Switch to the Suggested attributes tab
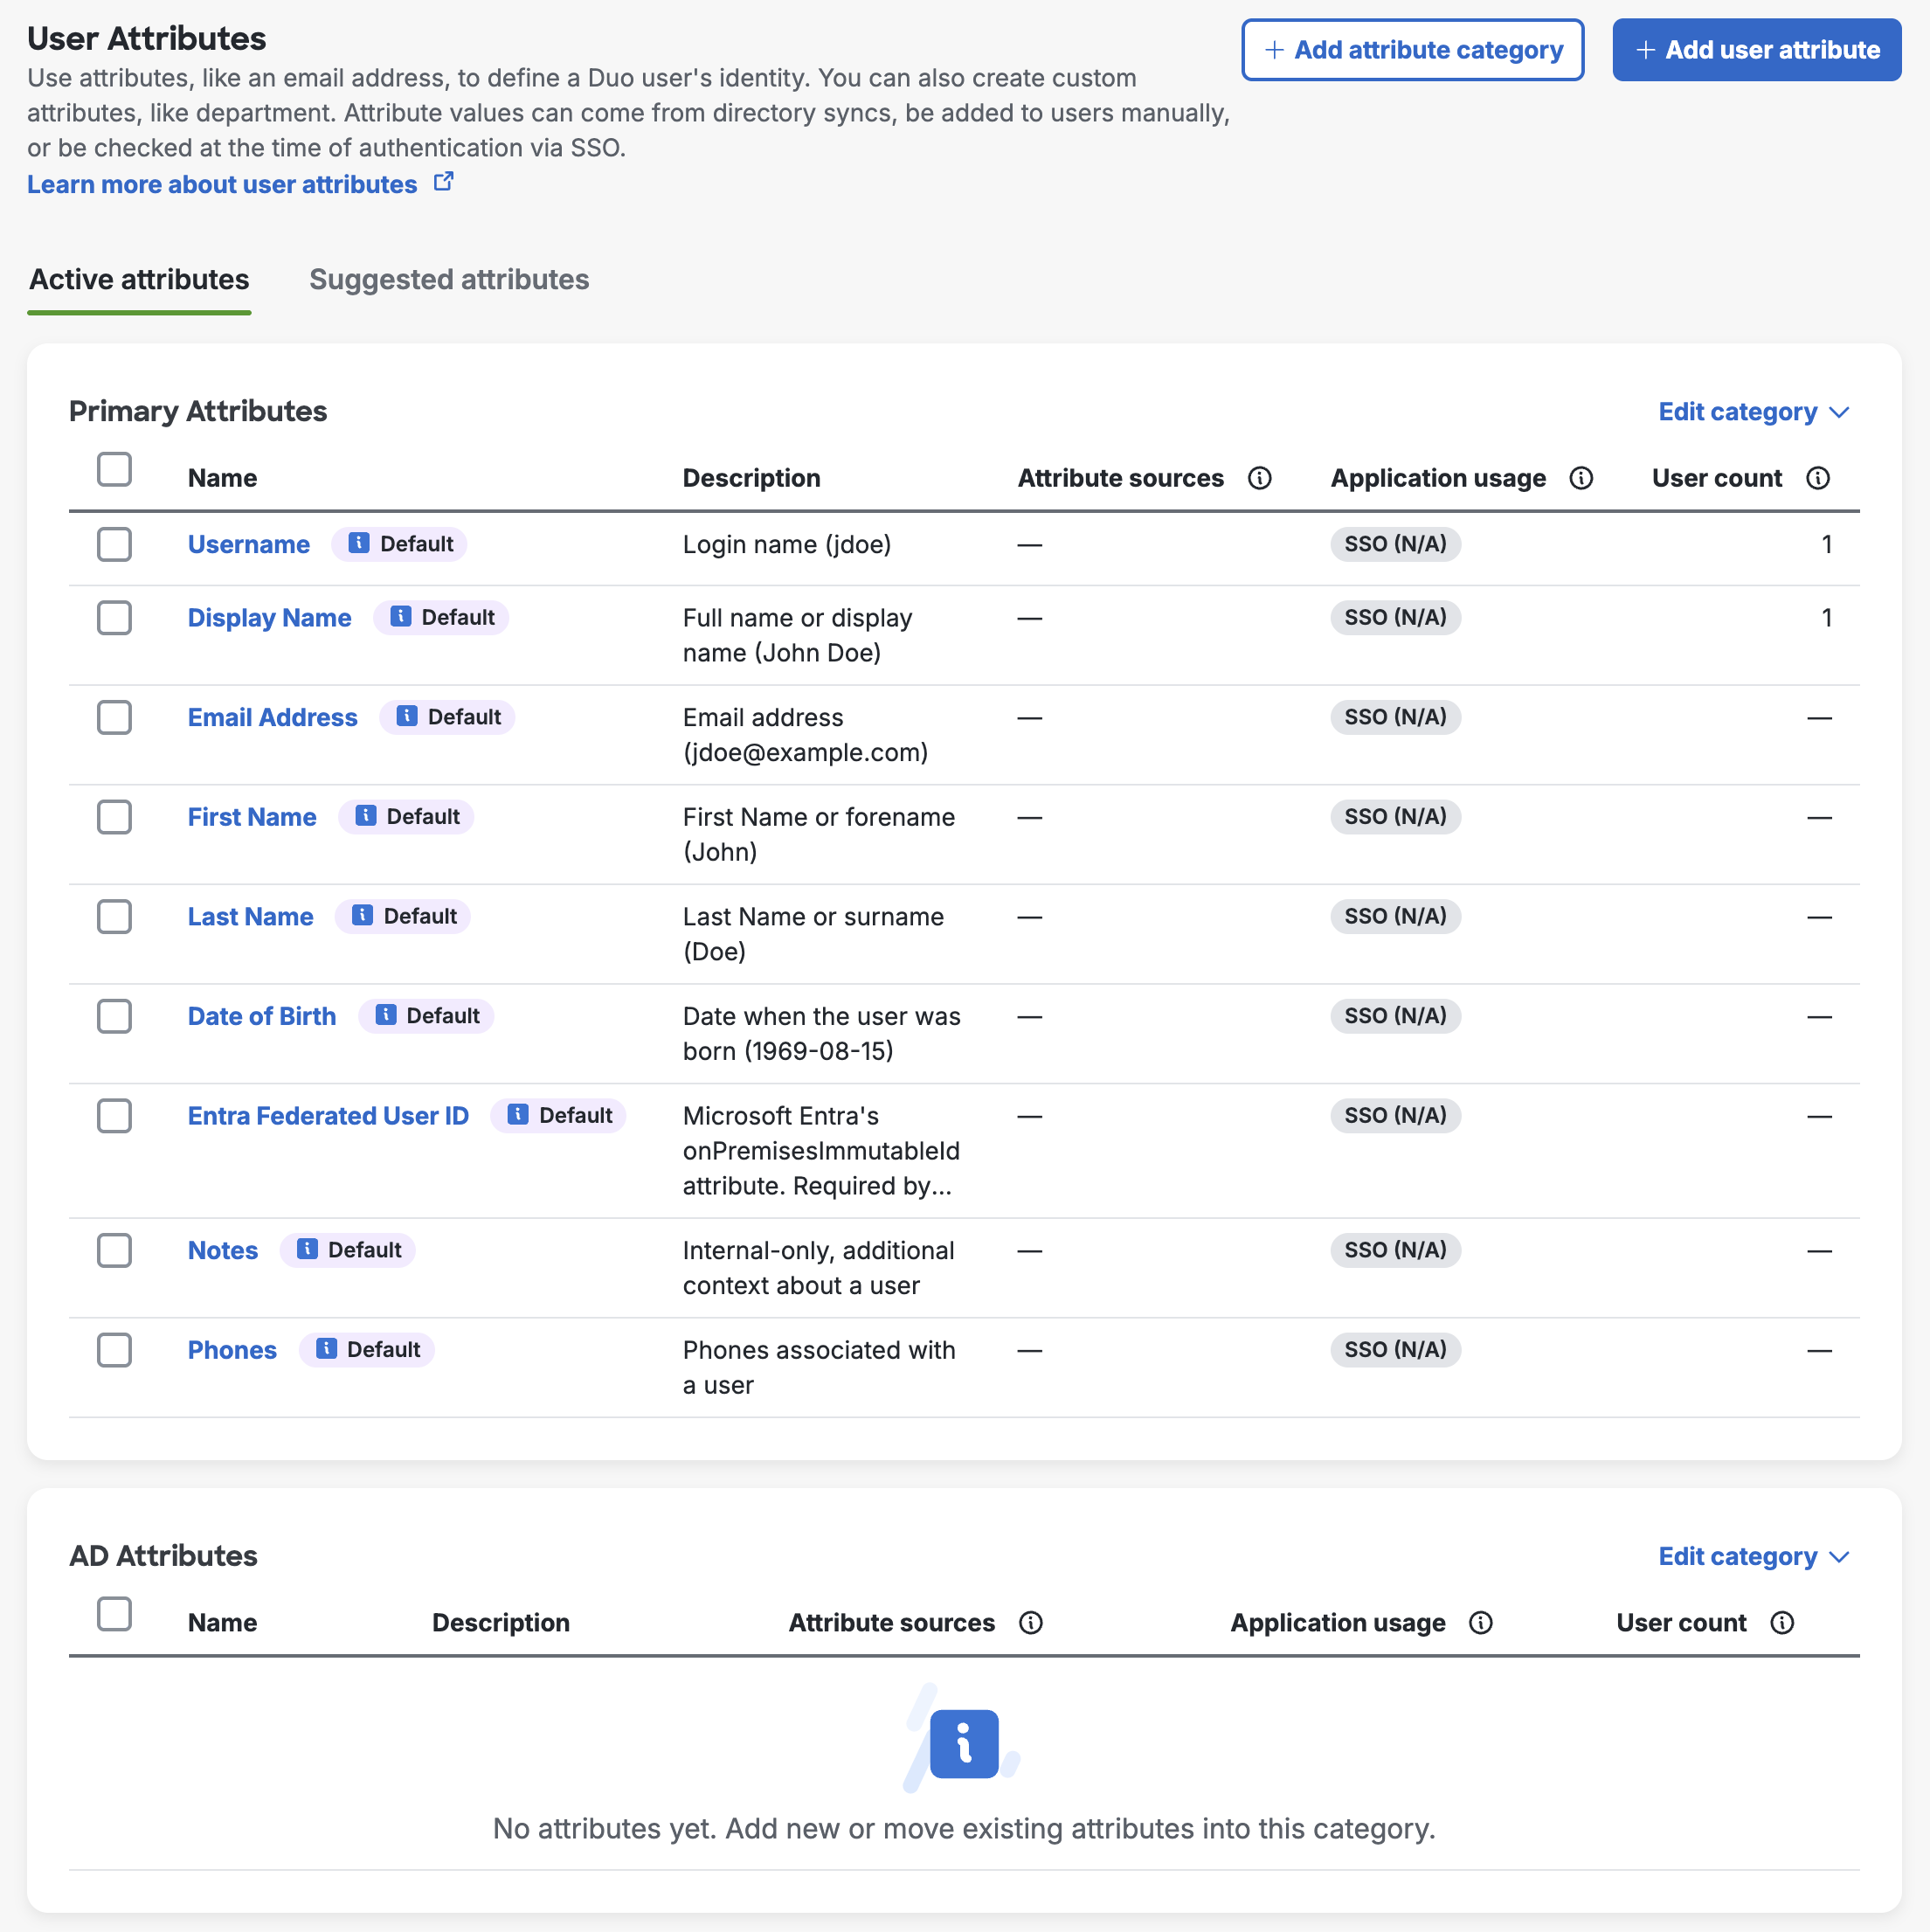 click(448, 280)
